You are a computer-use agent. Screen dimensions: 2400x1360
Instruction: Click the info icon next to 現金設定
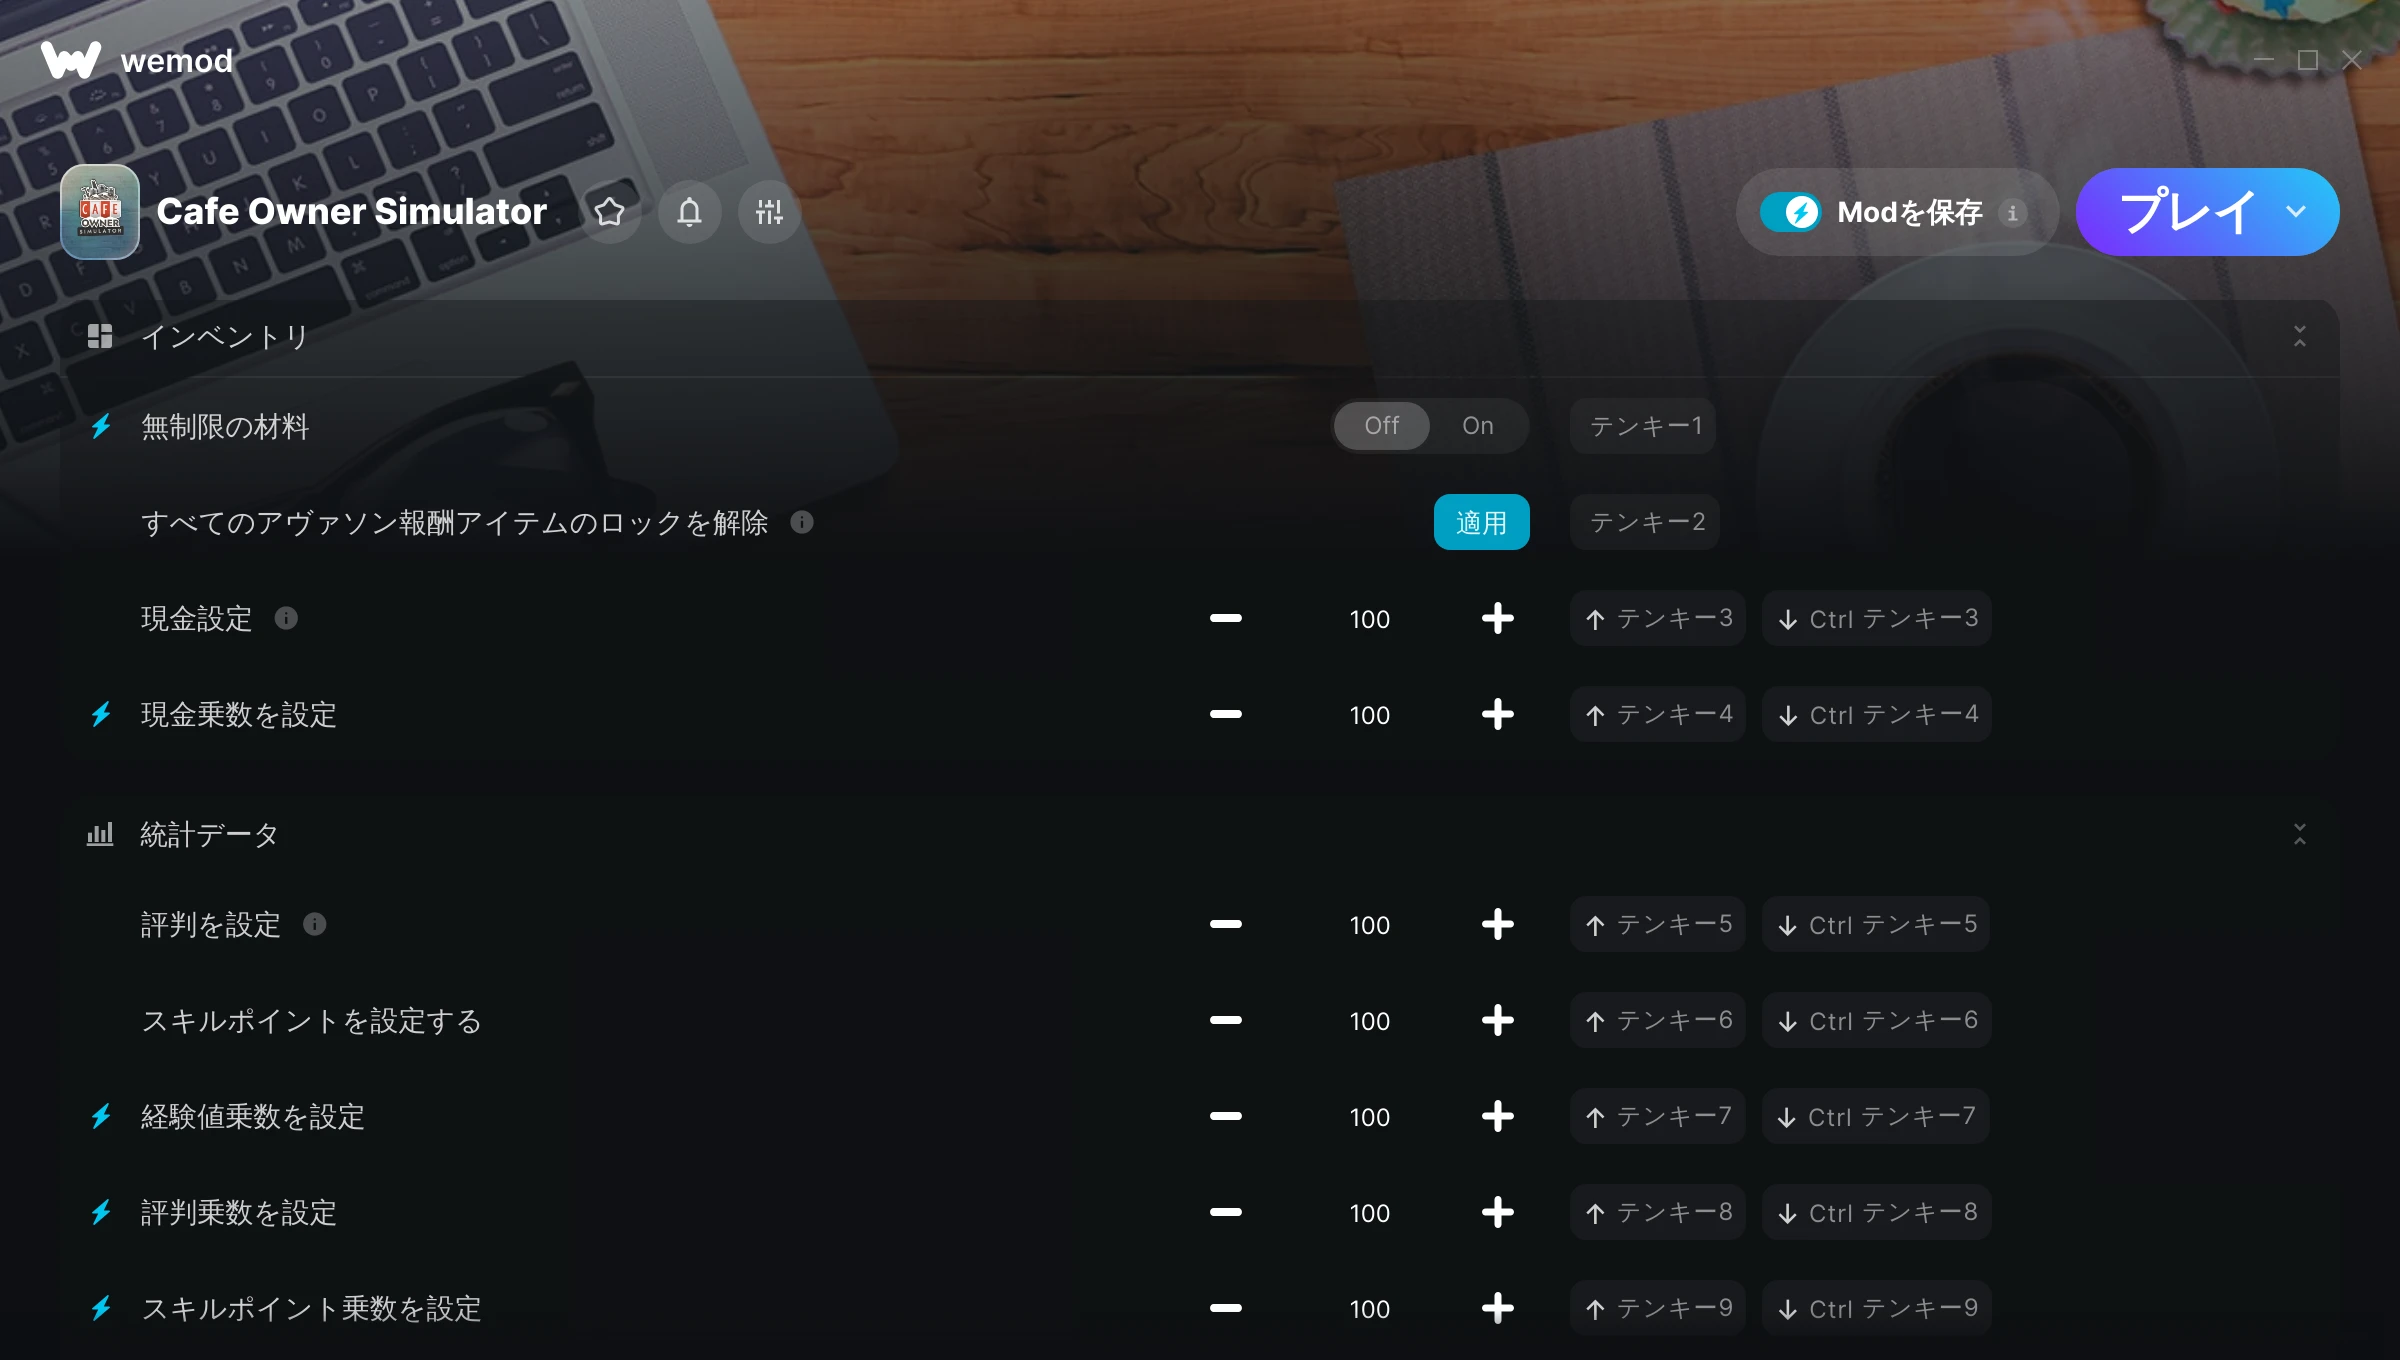point(286,618)
